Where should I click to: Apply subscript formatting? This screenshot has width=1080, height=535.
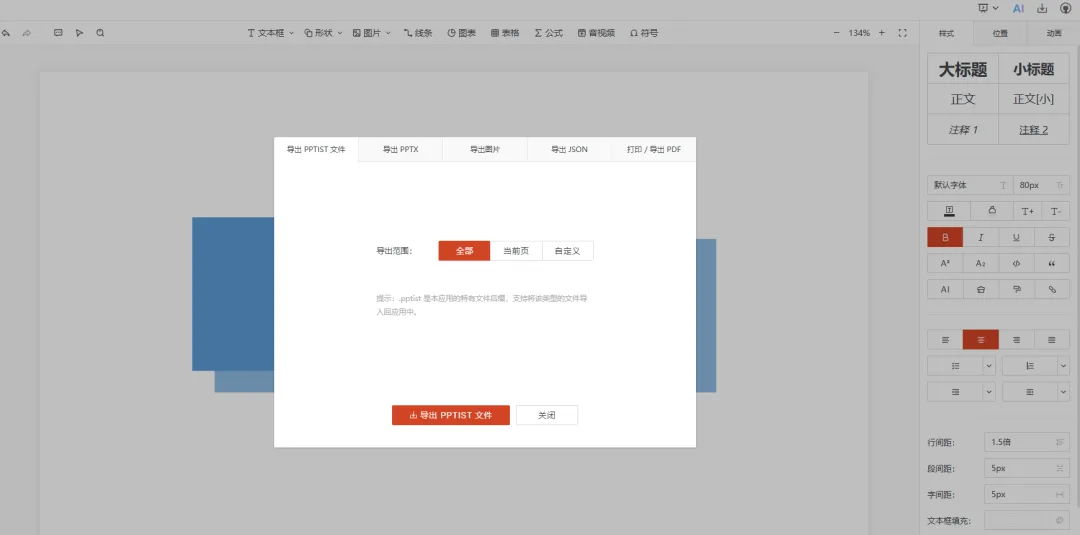click(x=980, y=263)
